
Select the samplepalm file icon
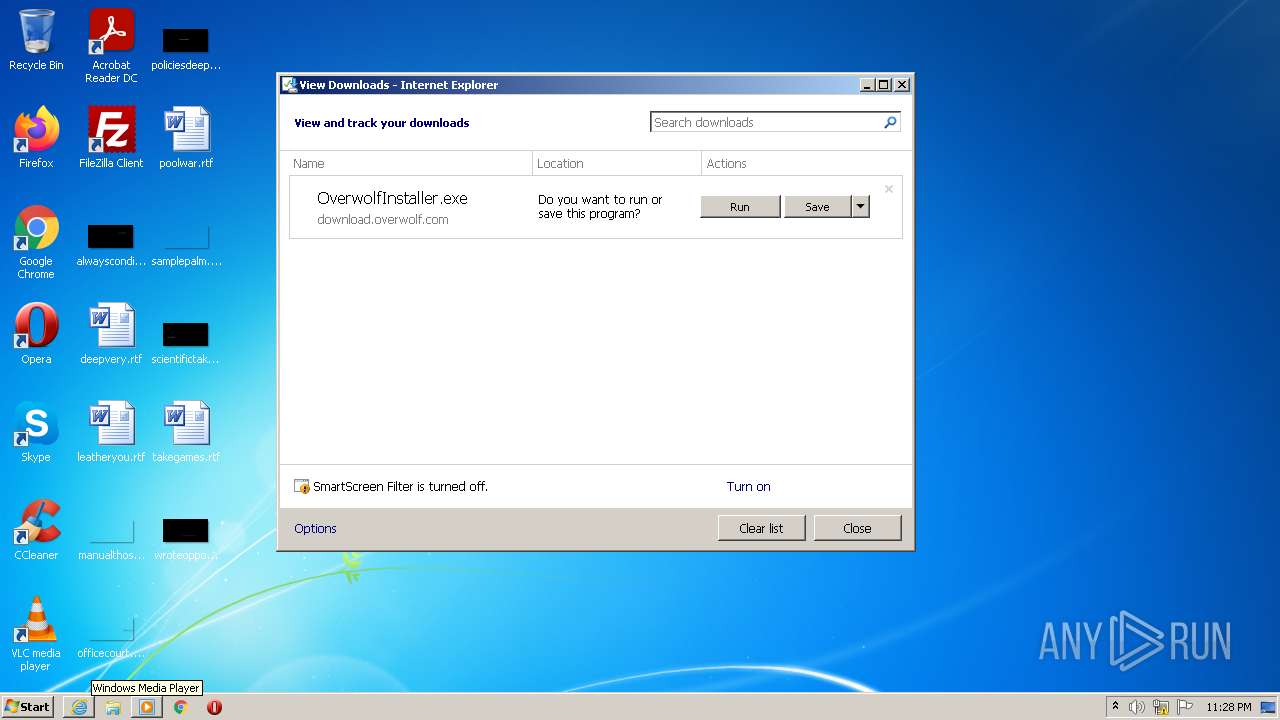click(186, 246)
